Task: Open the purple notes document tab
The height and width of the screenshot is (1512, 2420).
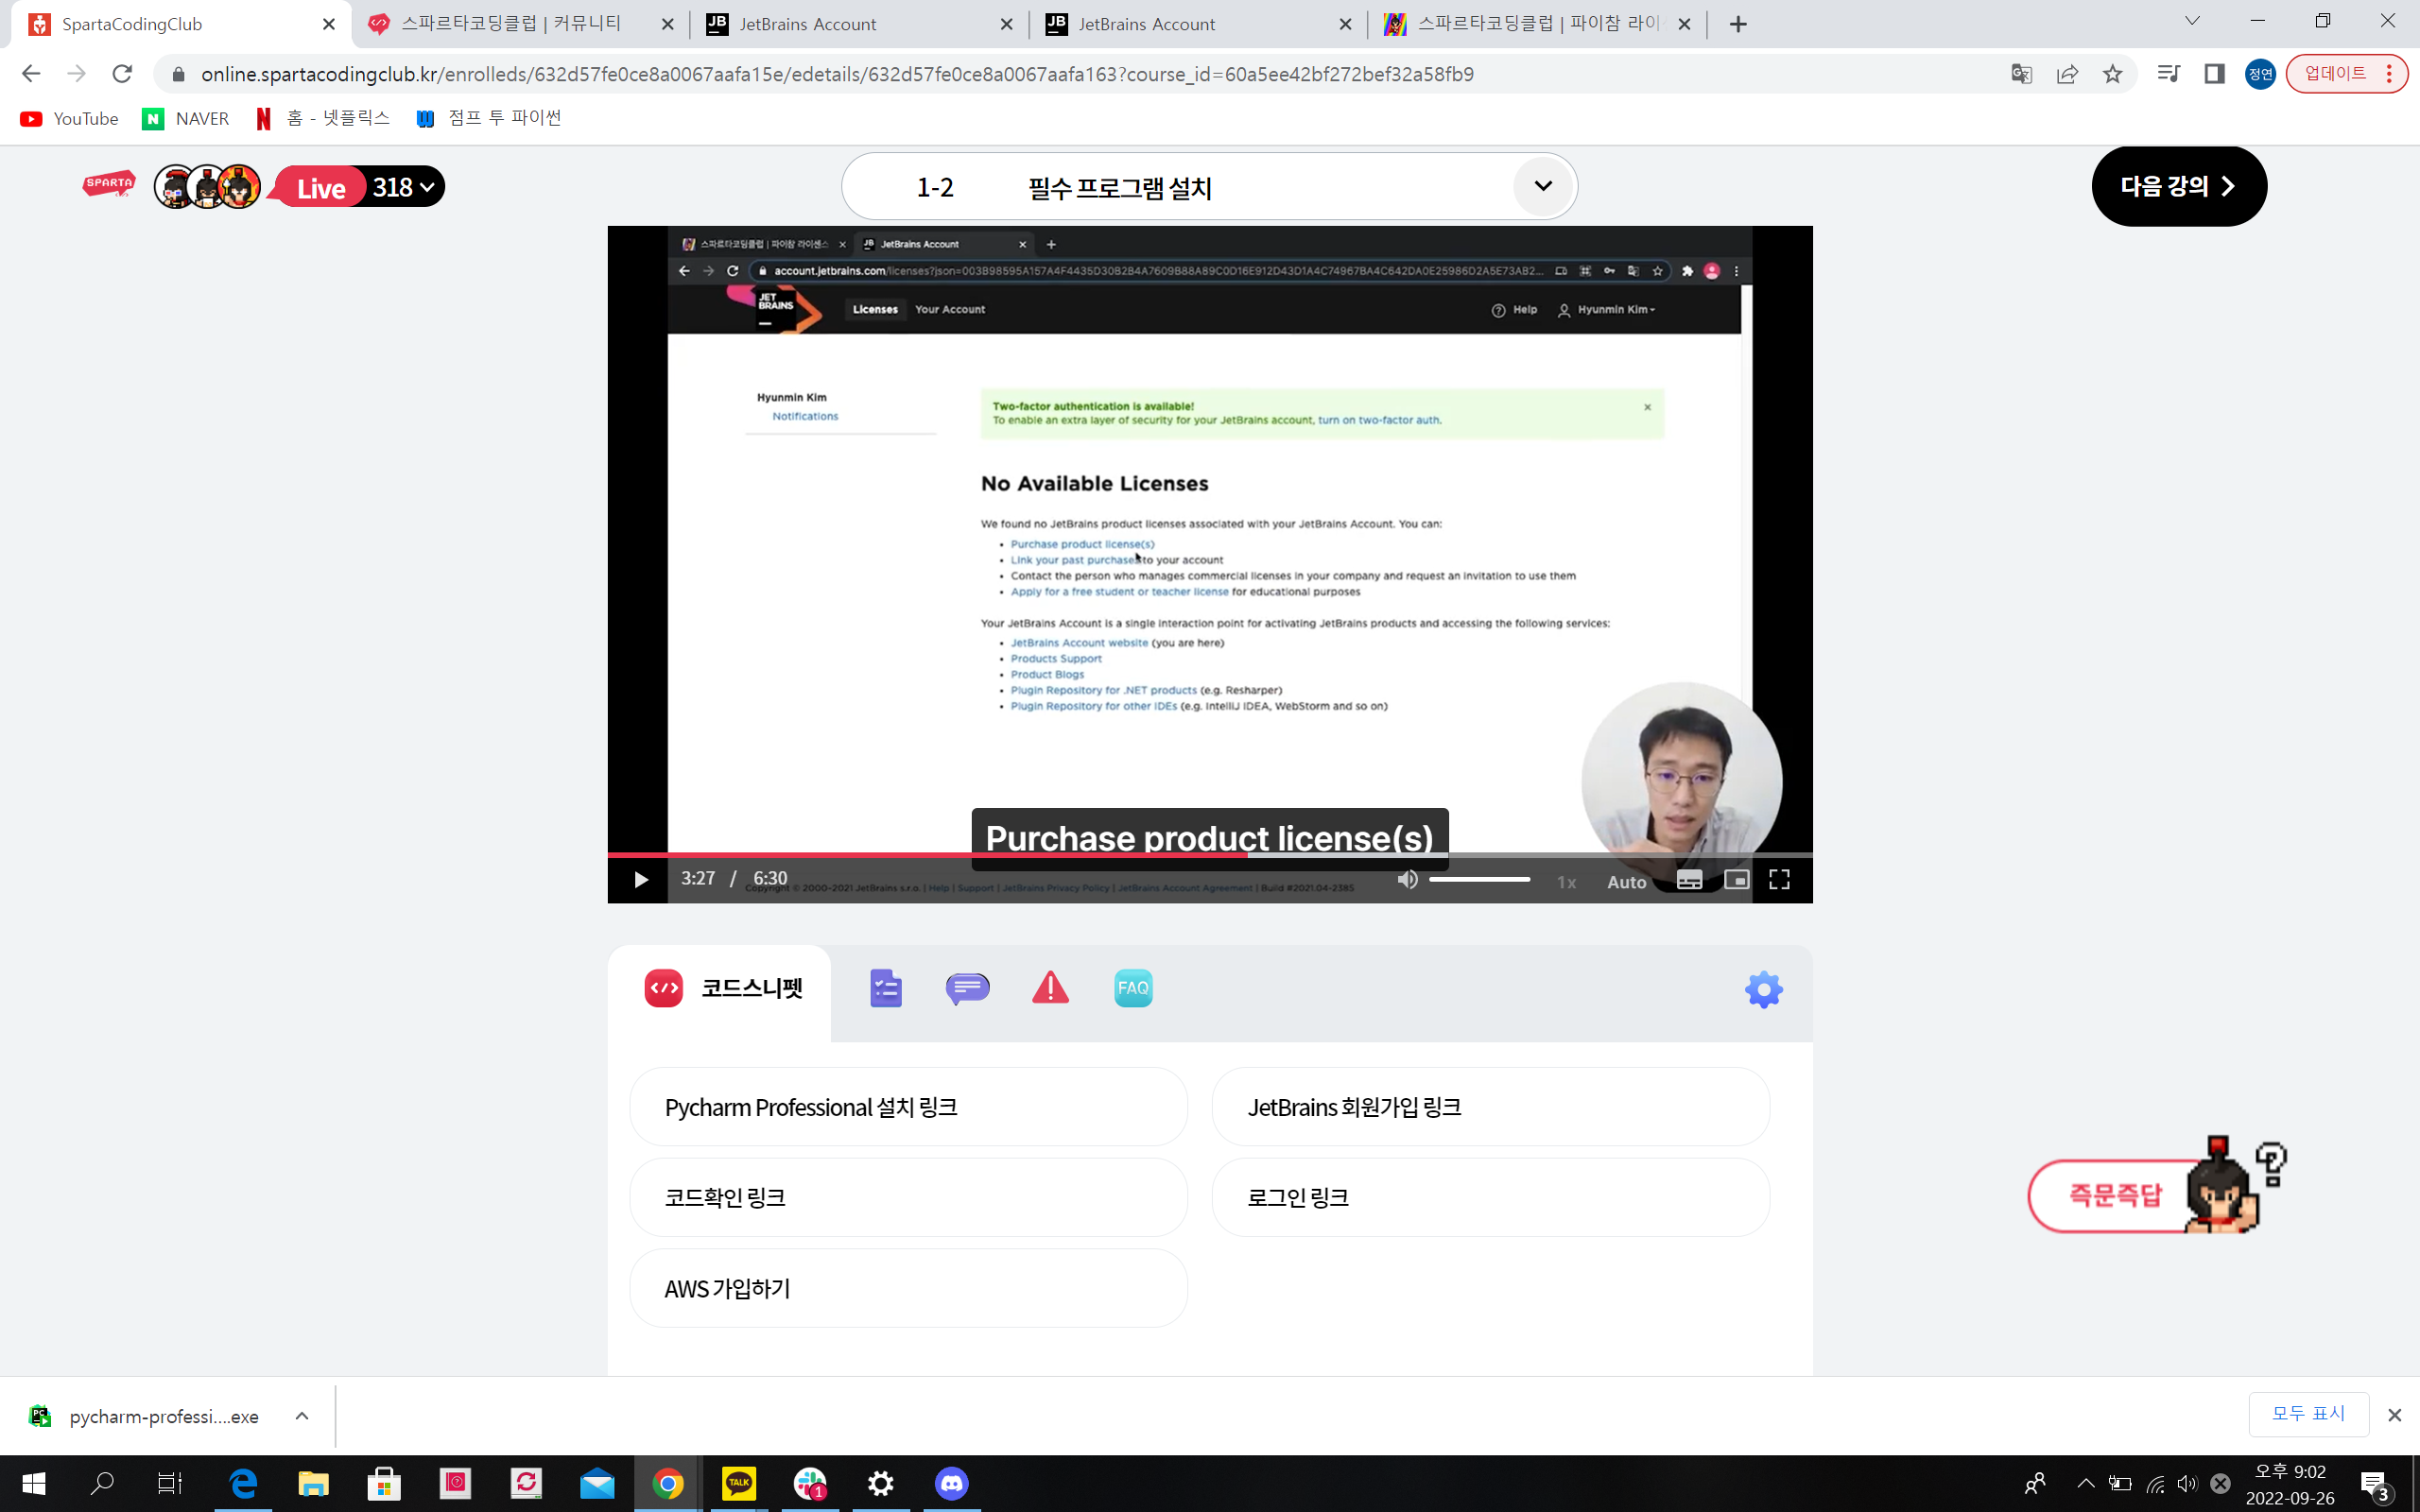Action: tap(885, 988)
